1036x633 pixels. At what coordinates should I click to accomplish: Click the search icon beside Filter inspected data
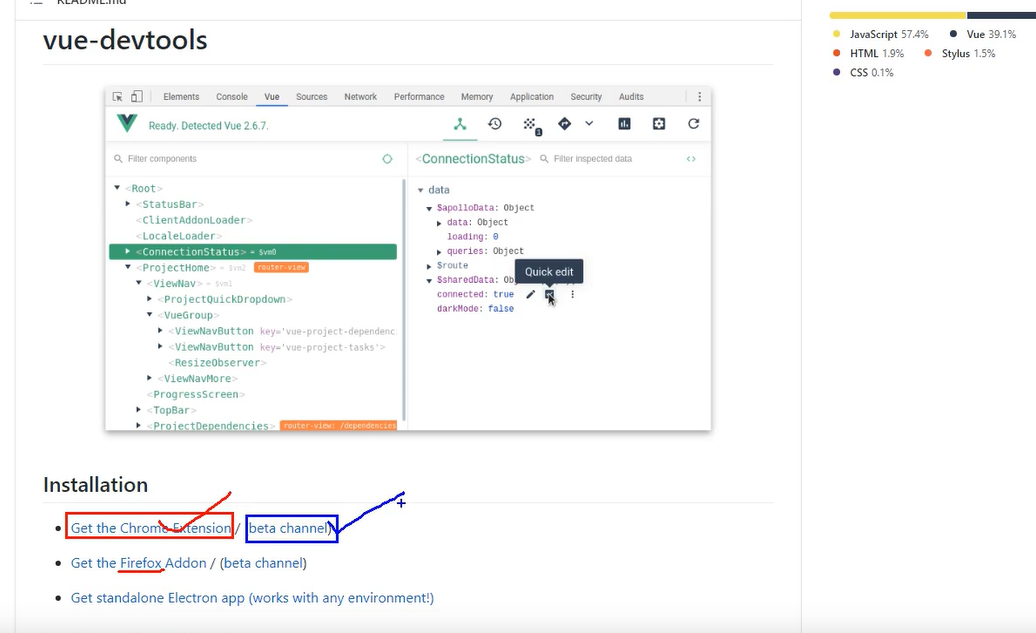[544, 159]
